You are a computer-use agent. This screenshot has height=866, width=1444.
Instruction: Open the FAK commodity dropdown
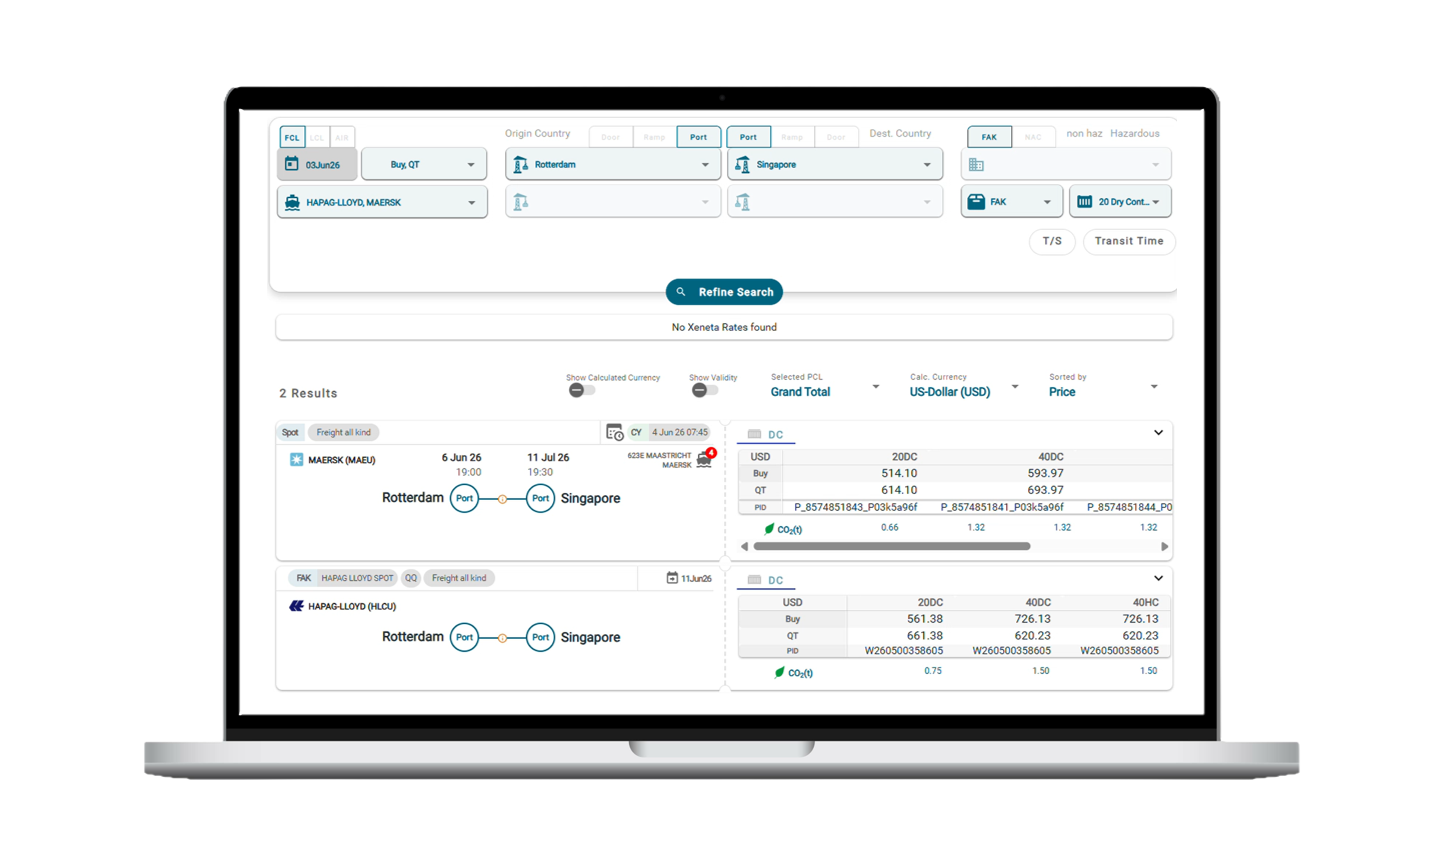click(x=1012, y=202)
